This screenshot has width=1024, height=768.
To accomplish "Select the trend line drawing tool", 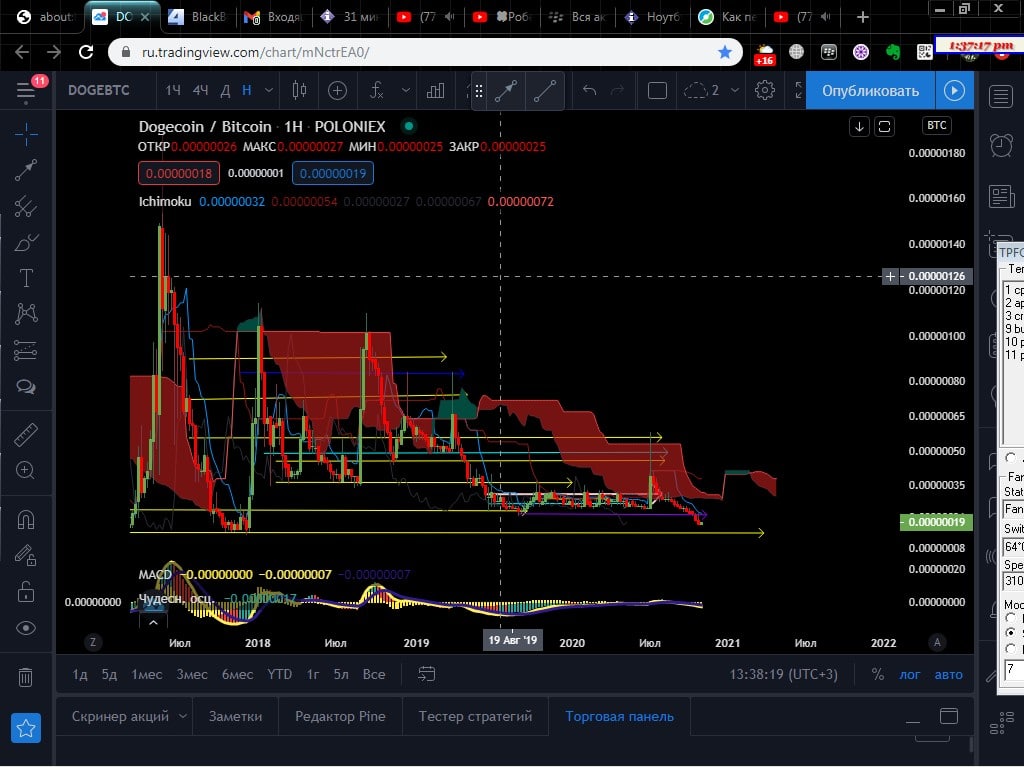I will coord(26,170).
